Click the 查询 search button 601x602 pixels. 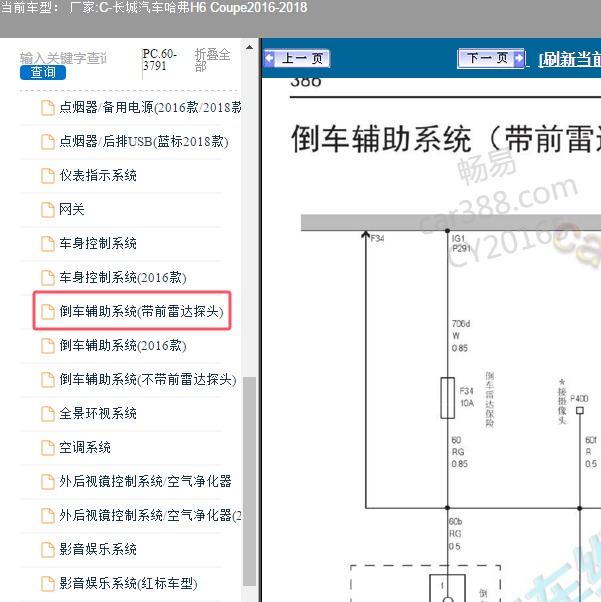[x=43, y=72]
